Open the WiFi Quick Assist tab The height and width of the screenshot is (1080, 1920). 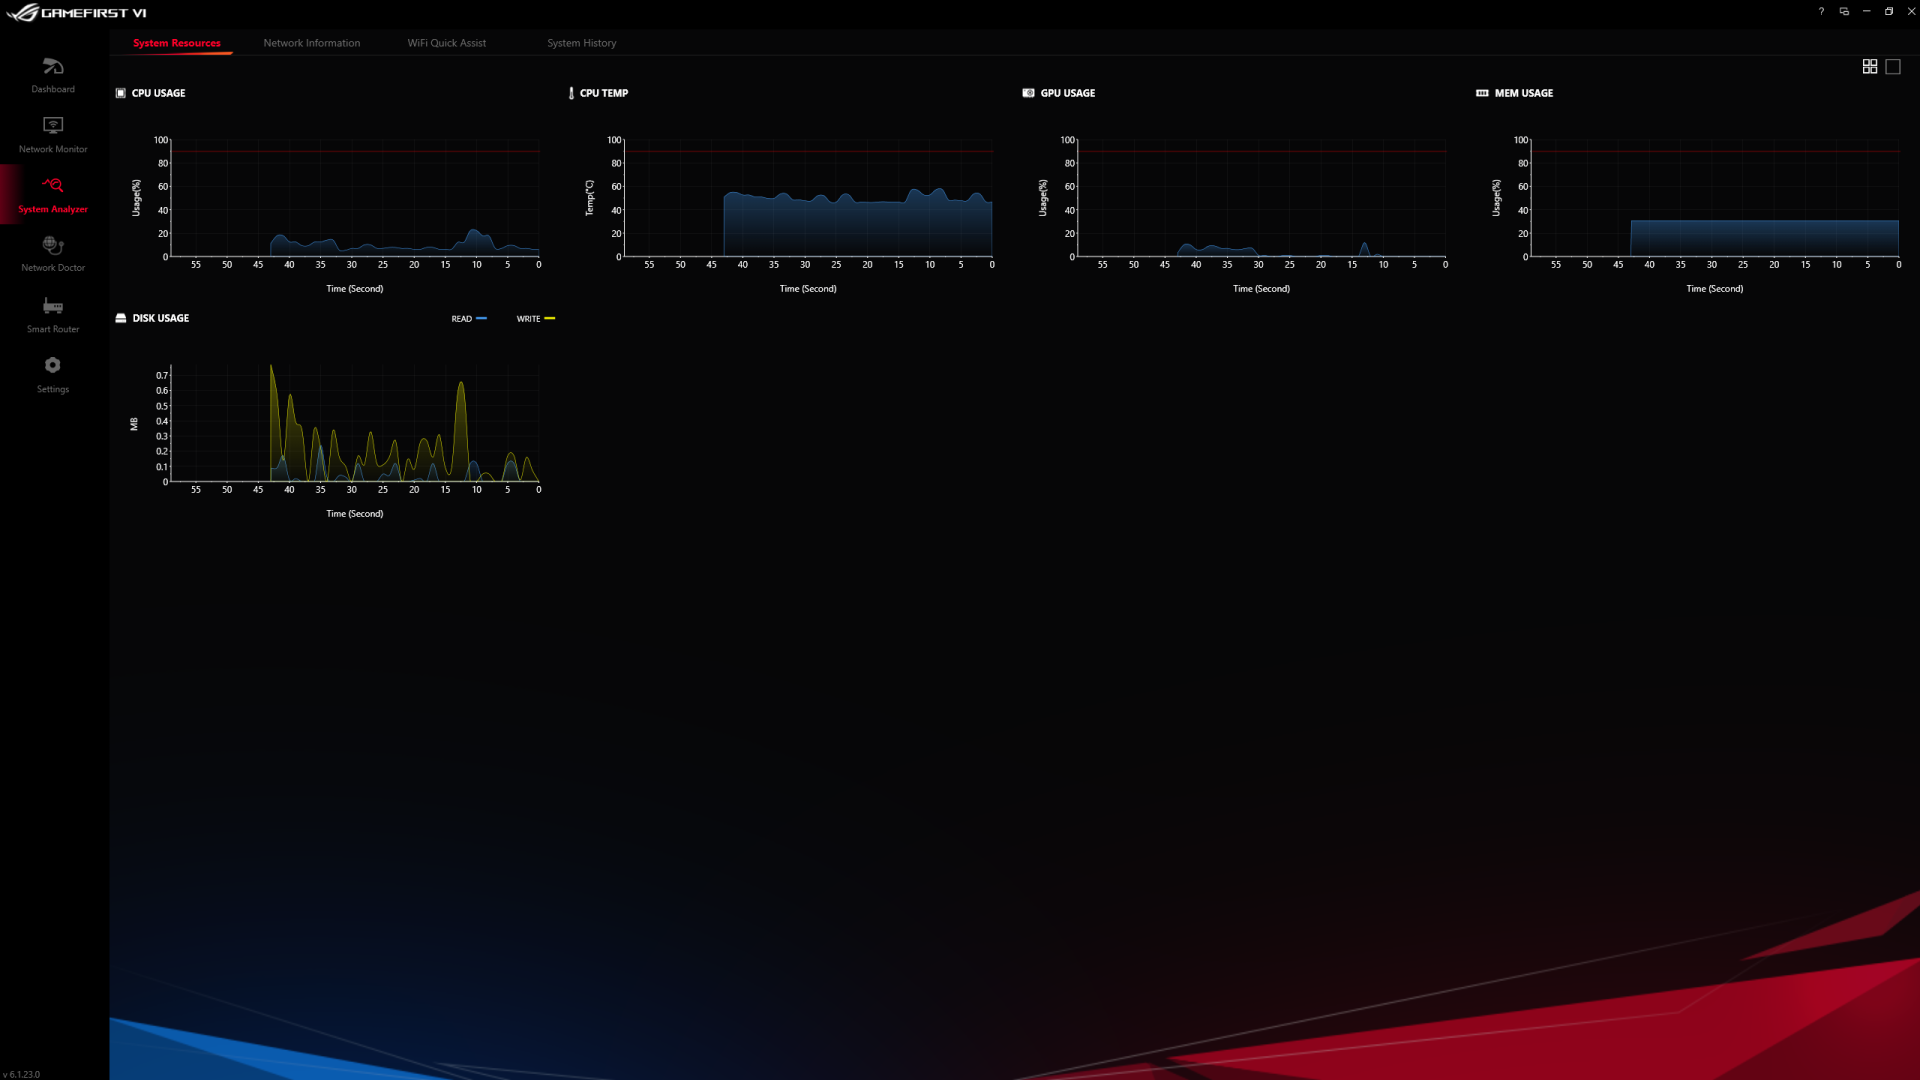click(446, 43)
